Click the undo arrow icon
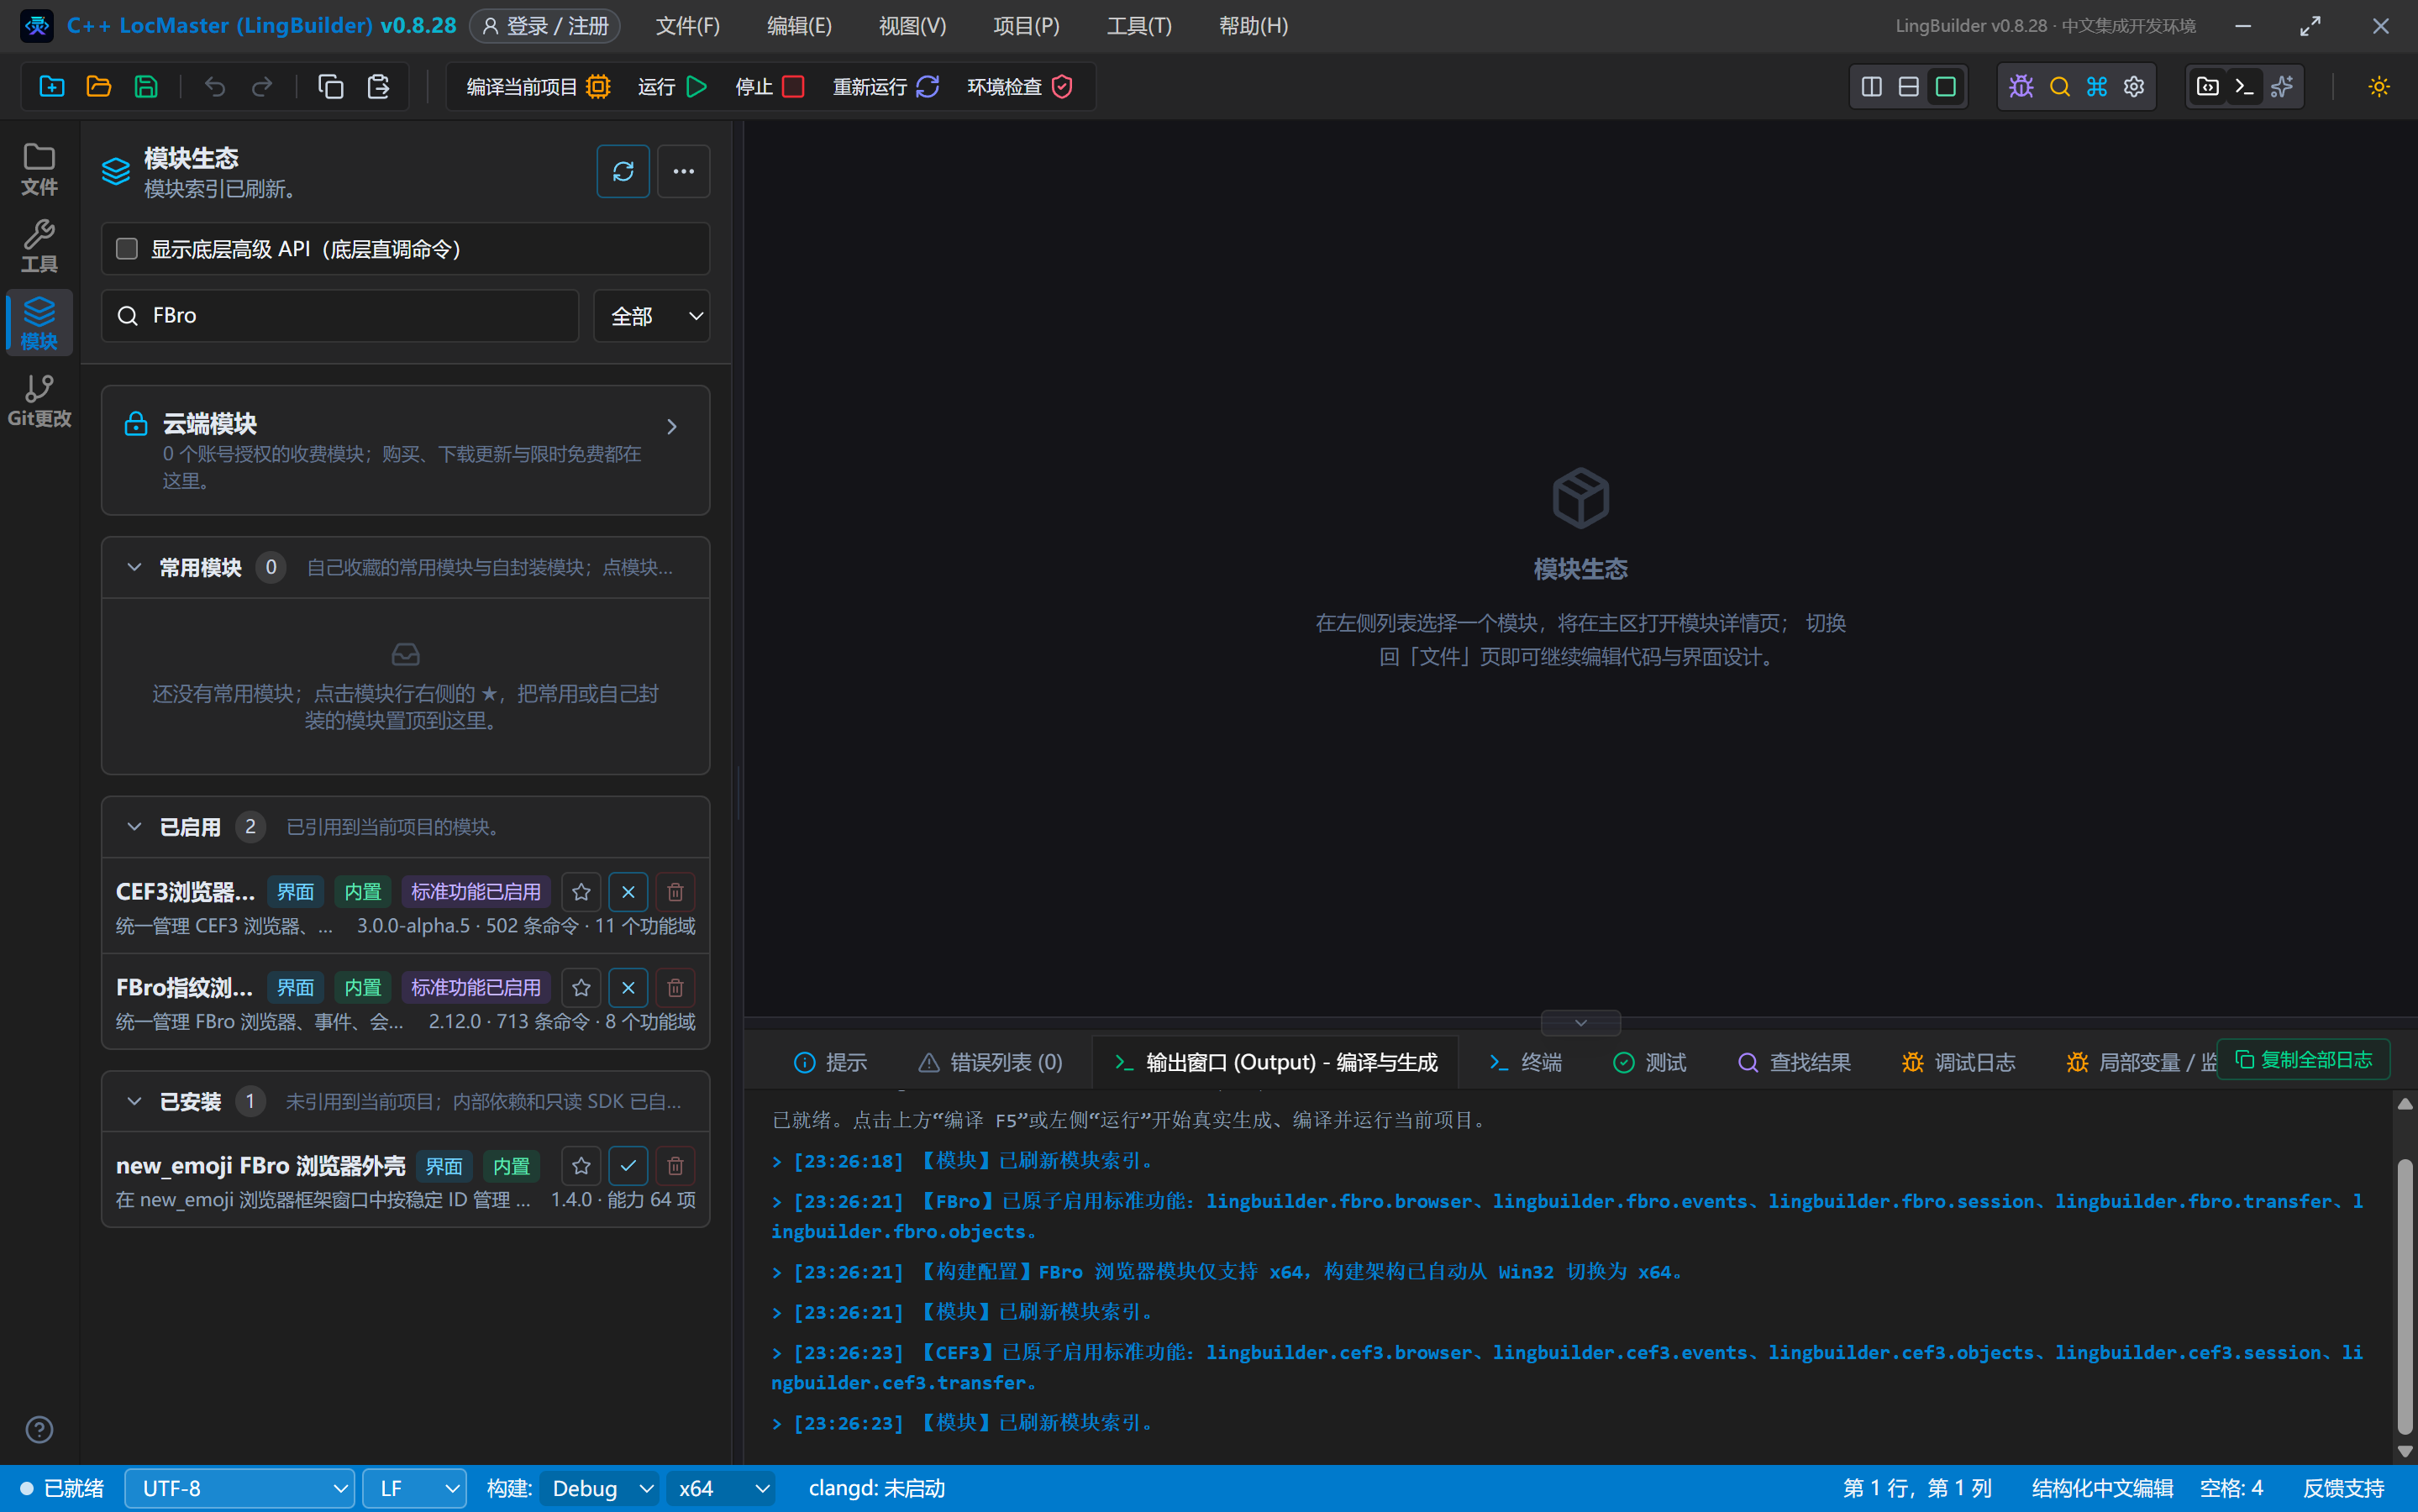This screenshot has width=2418, height=1512. pyautogui.click(x=215, y=87)
